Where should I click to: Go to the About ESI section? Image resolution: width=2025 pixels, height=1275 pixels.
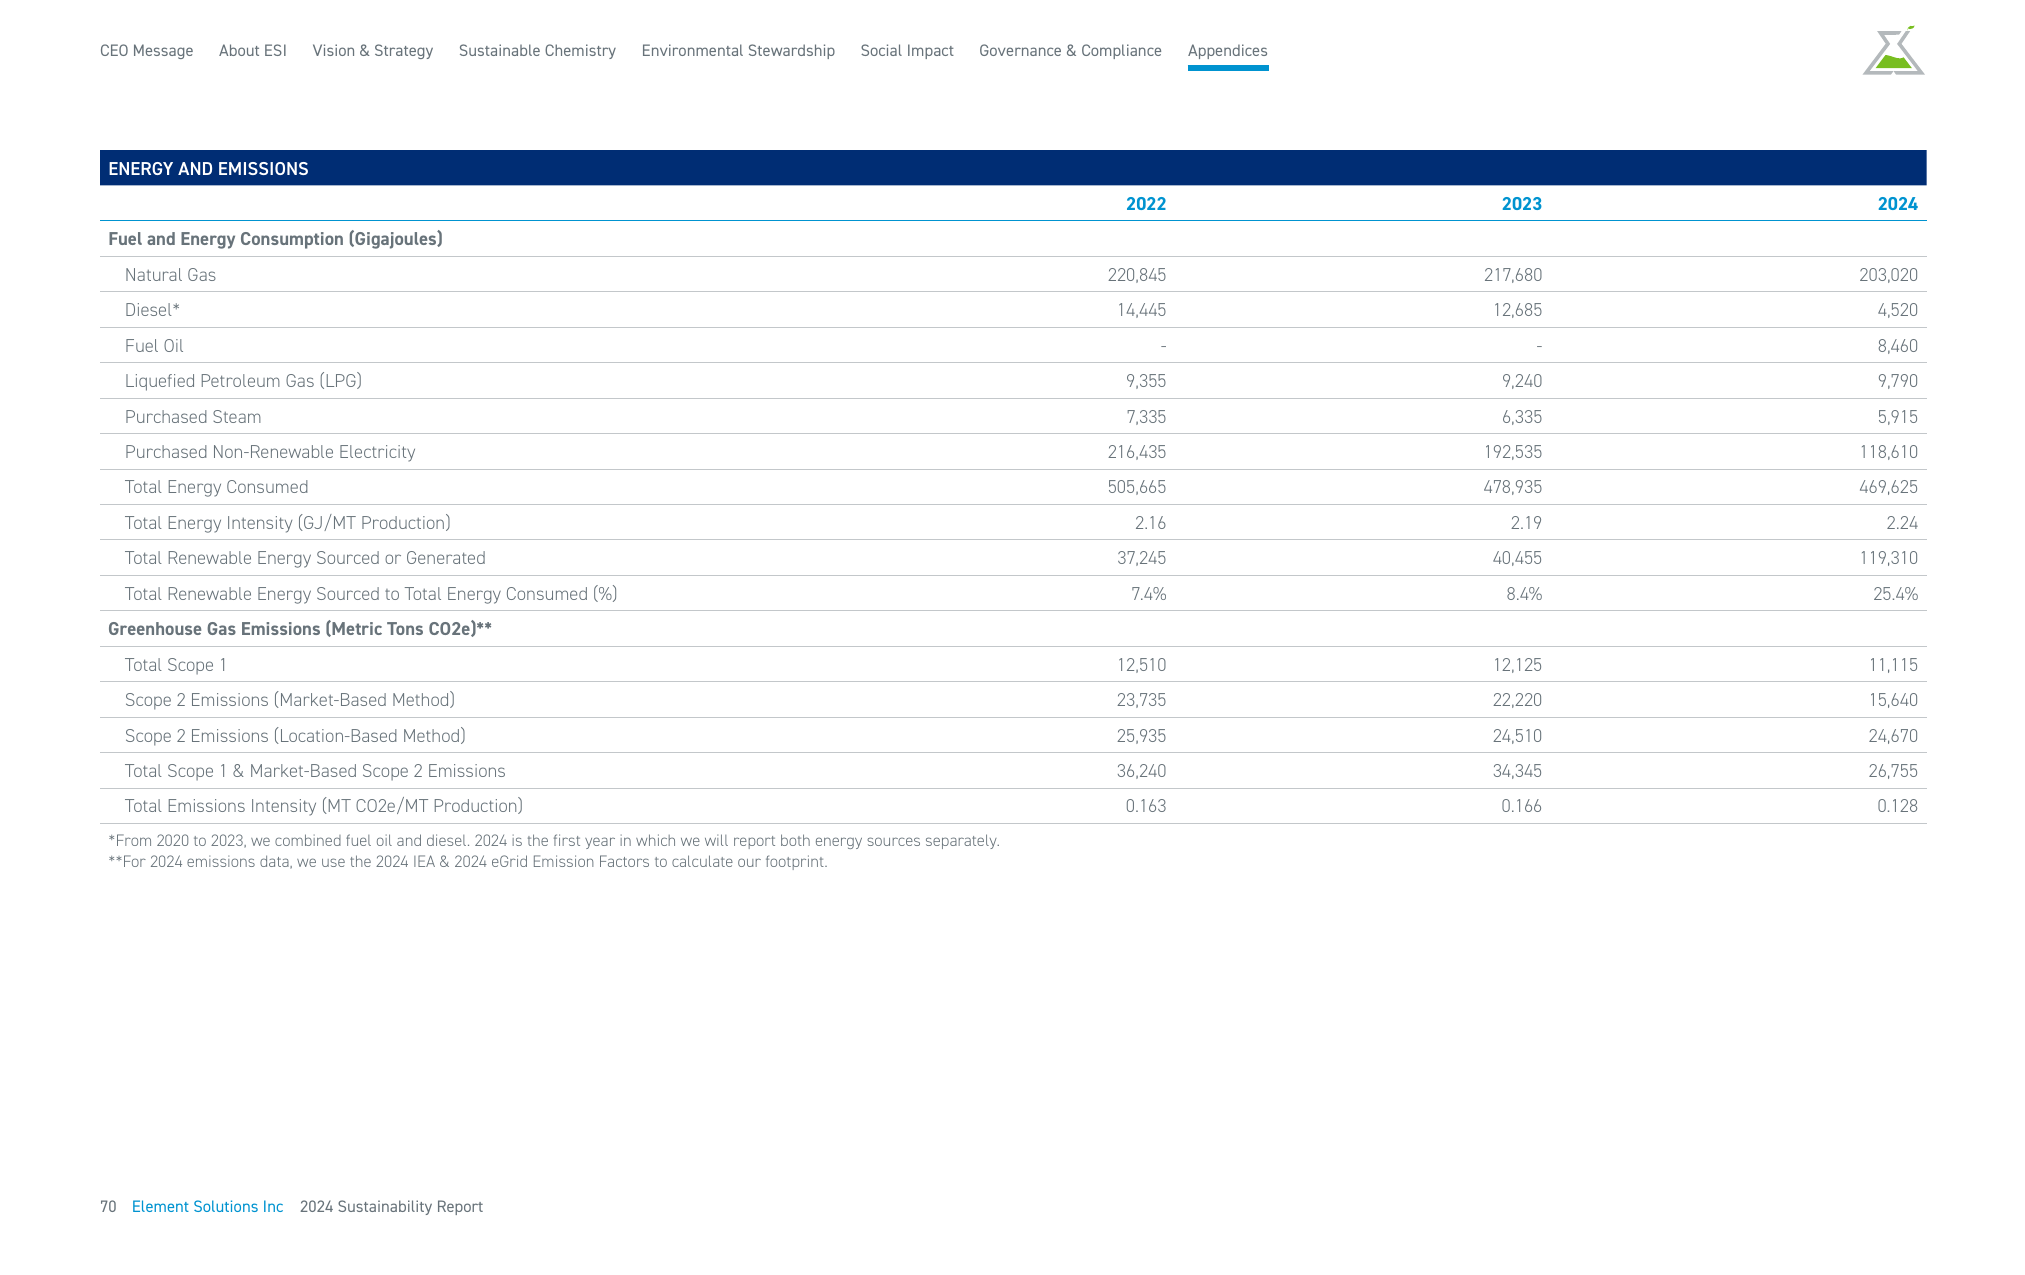click(x=253, y=51)
